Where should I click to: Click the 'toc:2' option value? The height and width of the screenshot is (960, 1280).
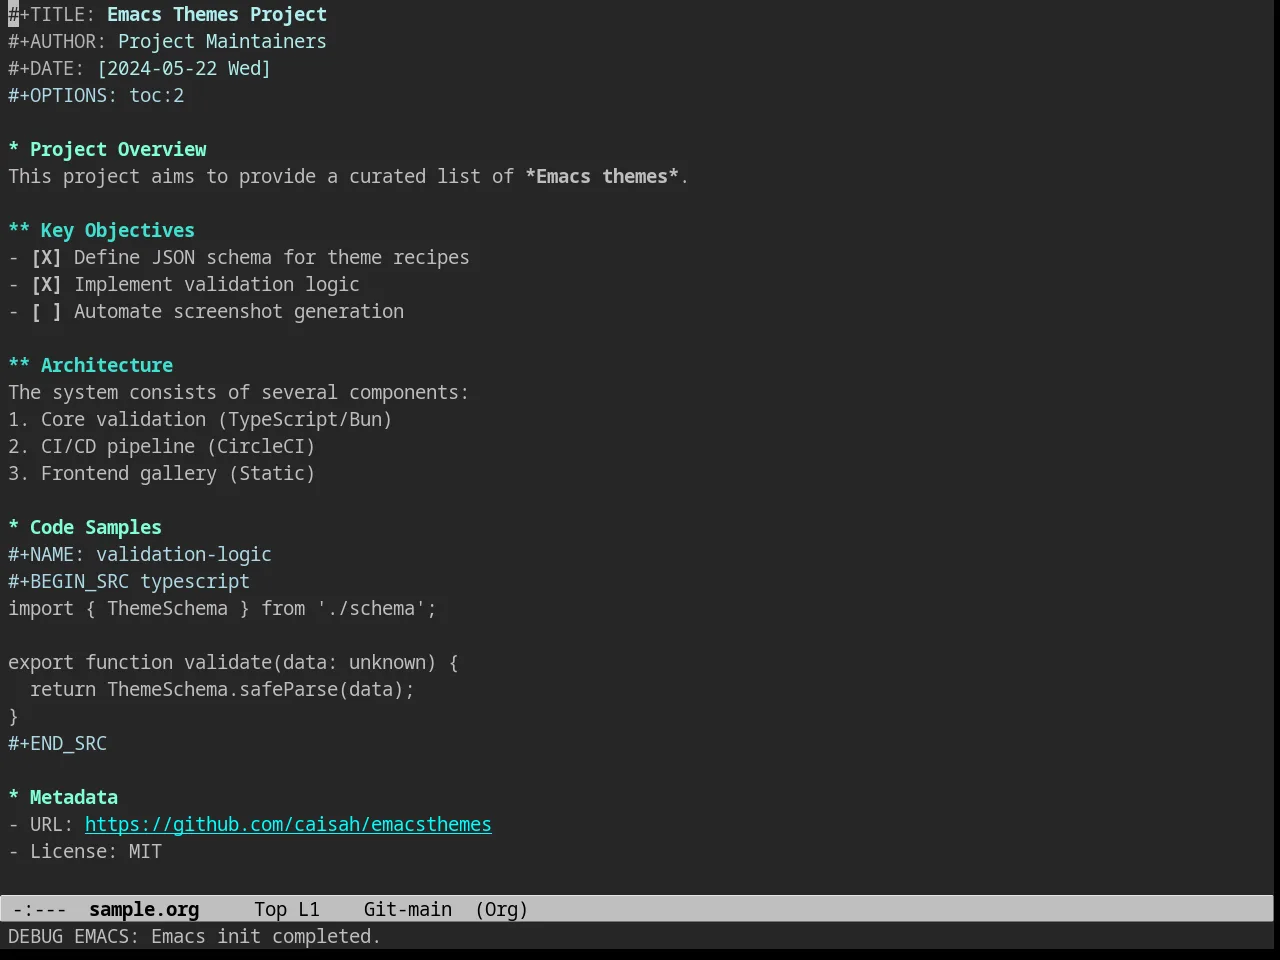pos(156,96)
